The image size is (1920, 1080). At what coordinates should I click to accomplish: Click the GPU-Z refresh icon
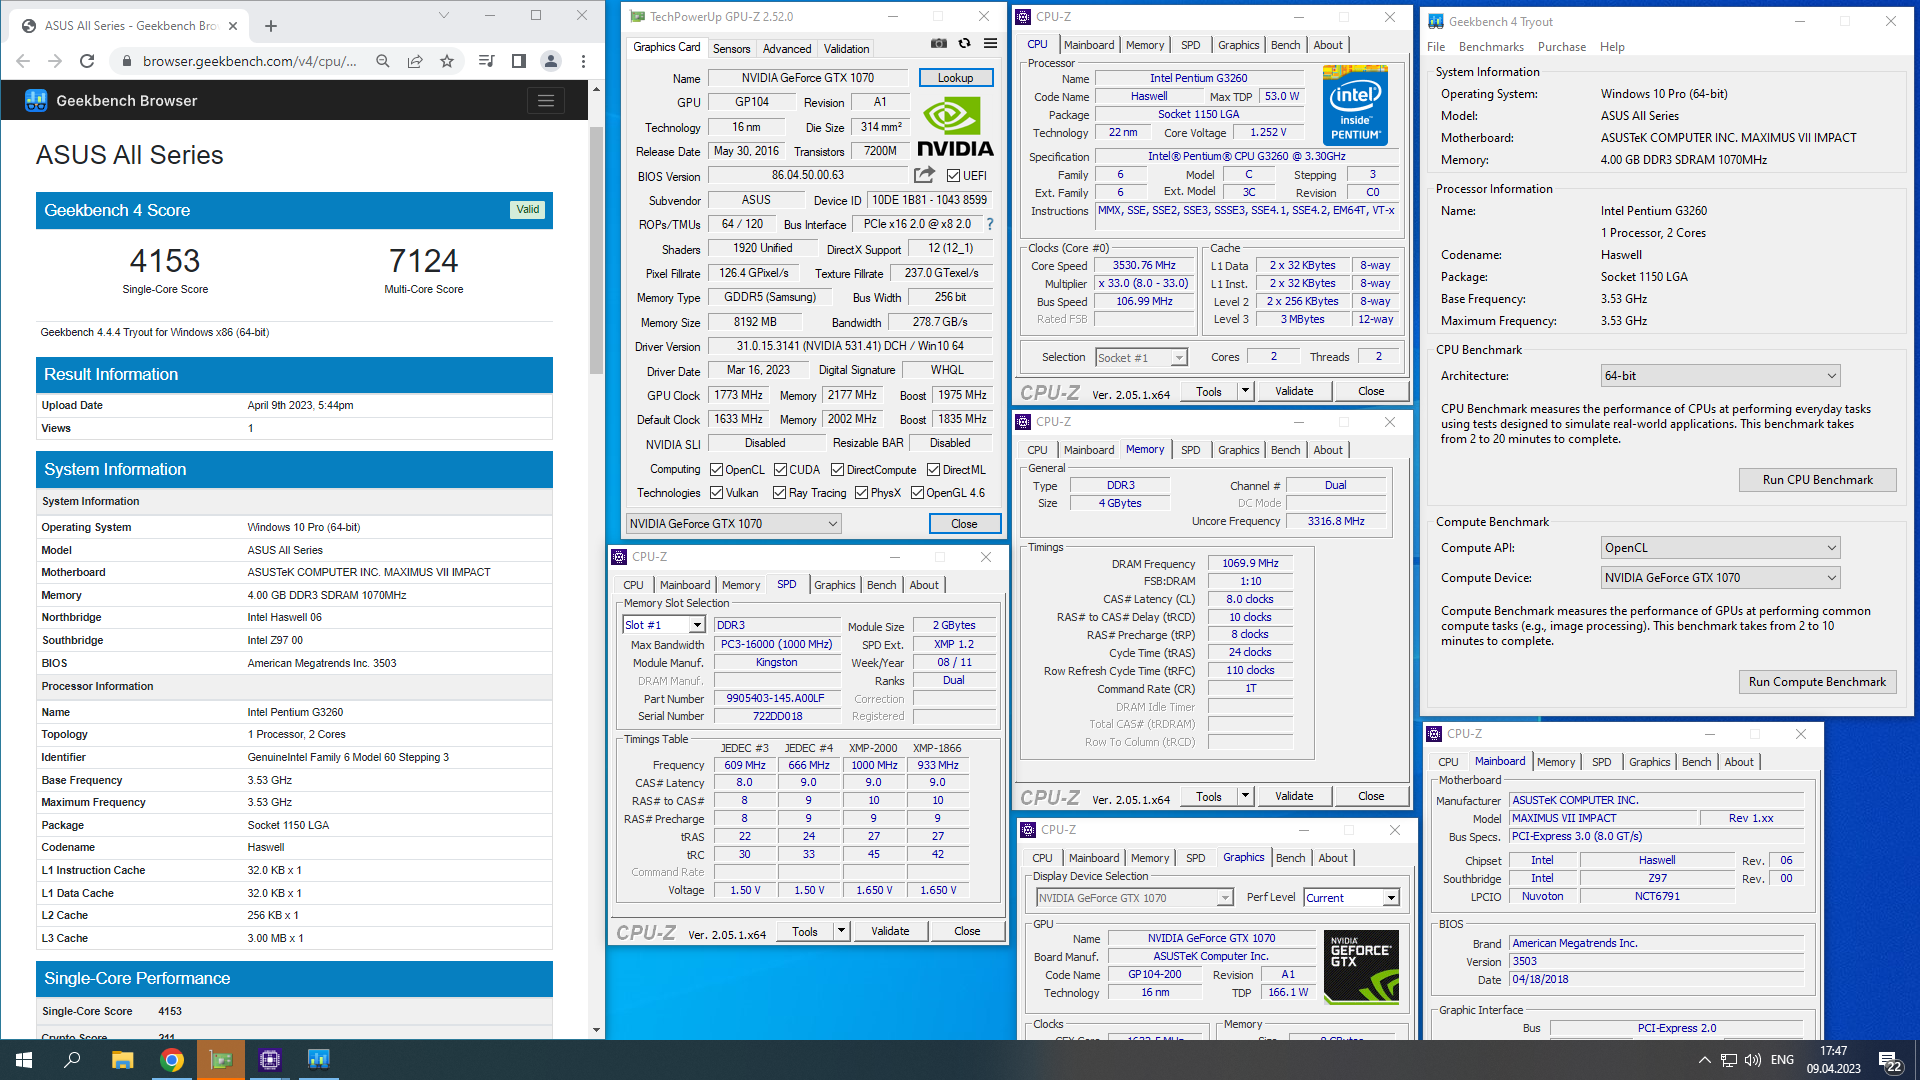coord(964,44)
